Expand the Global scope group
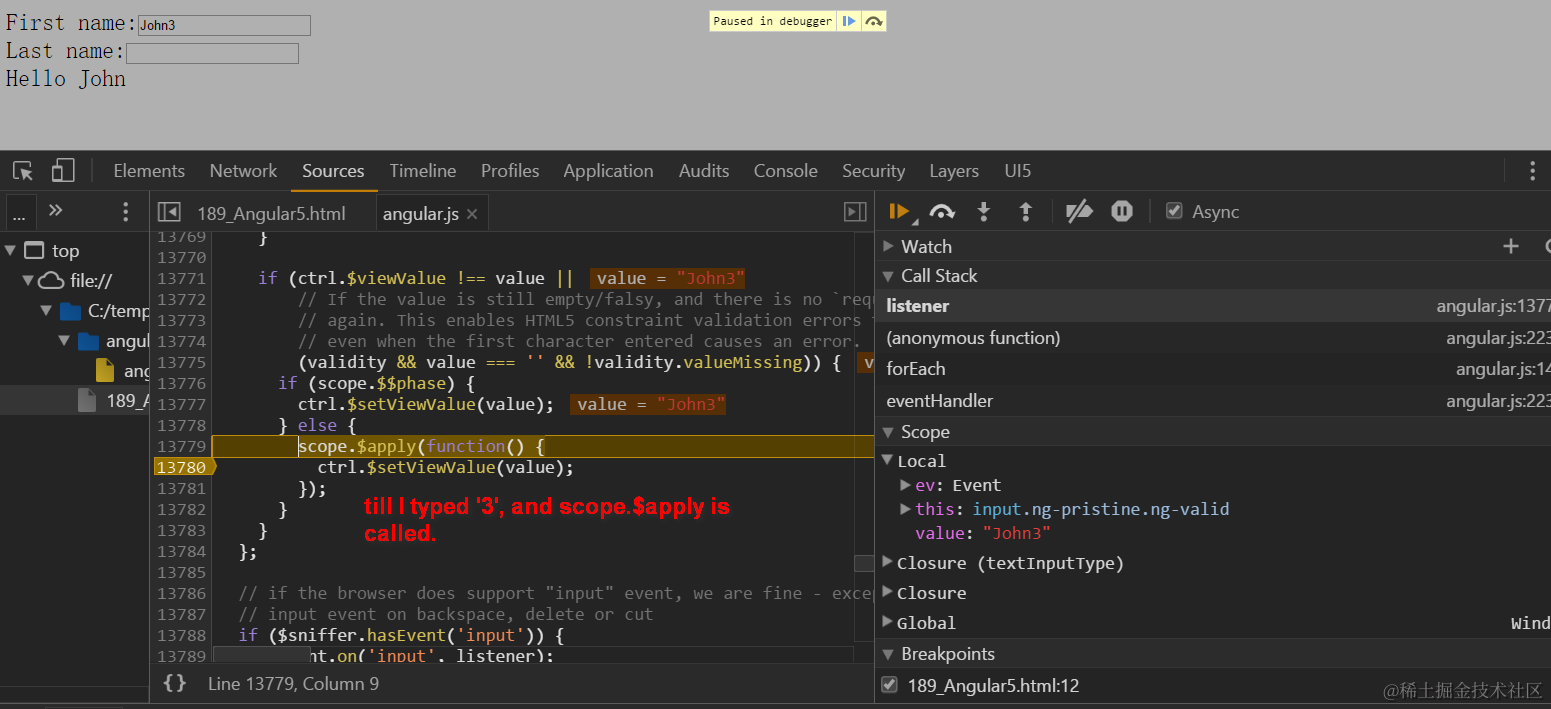Viewport: 1551px width, 709px height. pyautogui.click(x=887, y=622)
